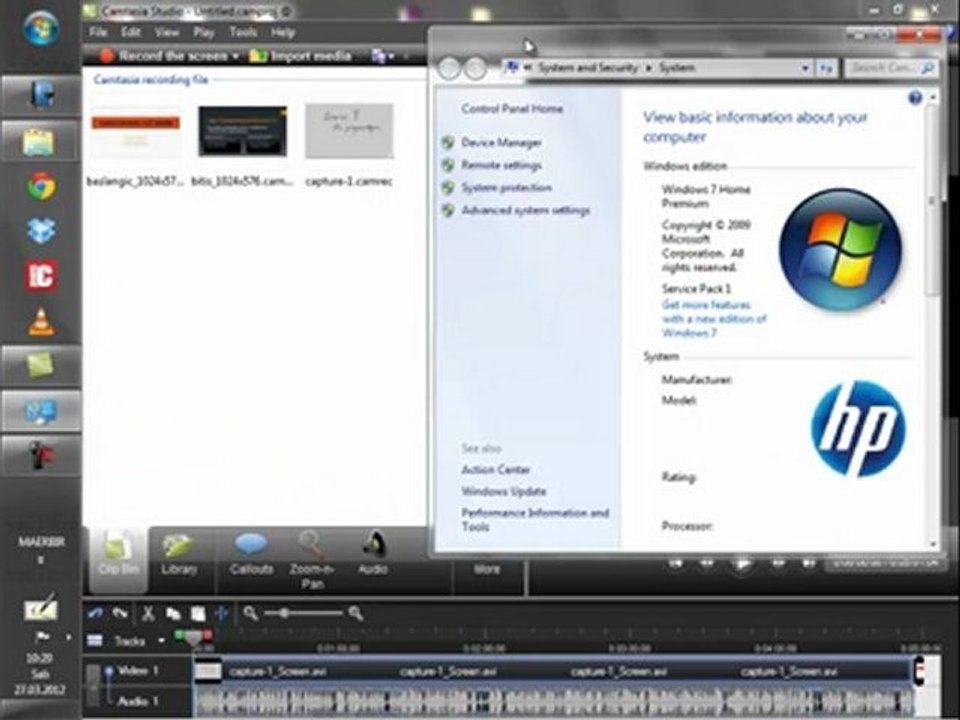Click the Paste icon on timeline toolbar
The height and width of the screenshot is (720, 960).
coord(198,613)
